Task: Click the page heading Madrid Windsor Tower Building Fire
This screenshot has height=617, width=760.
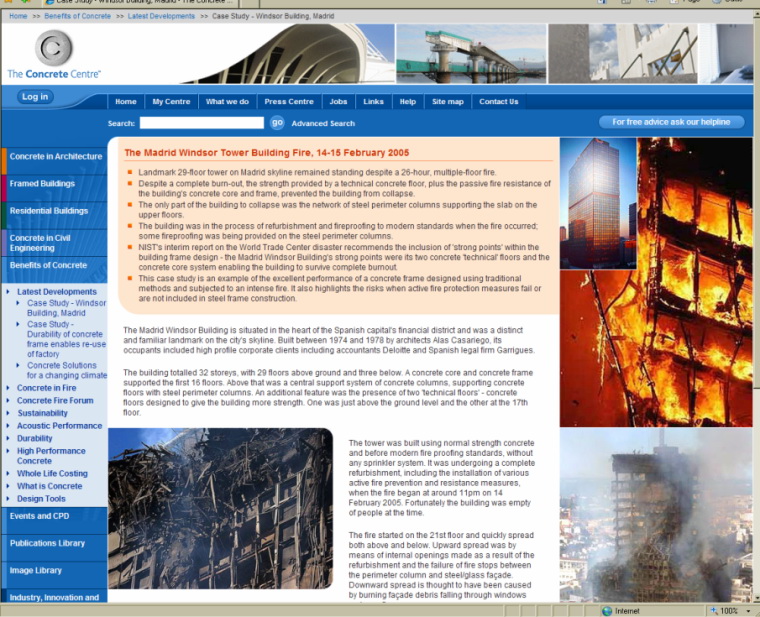Action: [267, 153]
